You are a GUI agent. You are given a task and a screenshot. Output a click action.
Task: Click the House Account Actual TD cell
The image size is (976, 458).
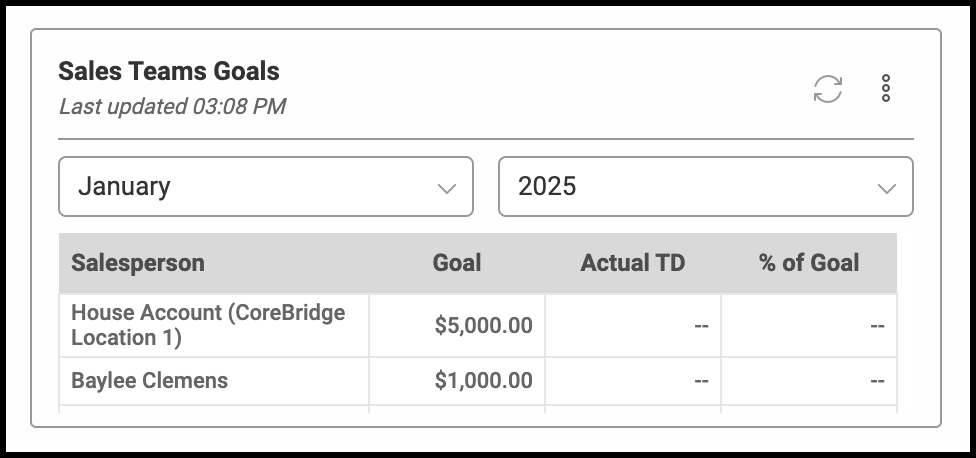tap(633, 325)
